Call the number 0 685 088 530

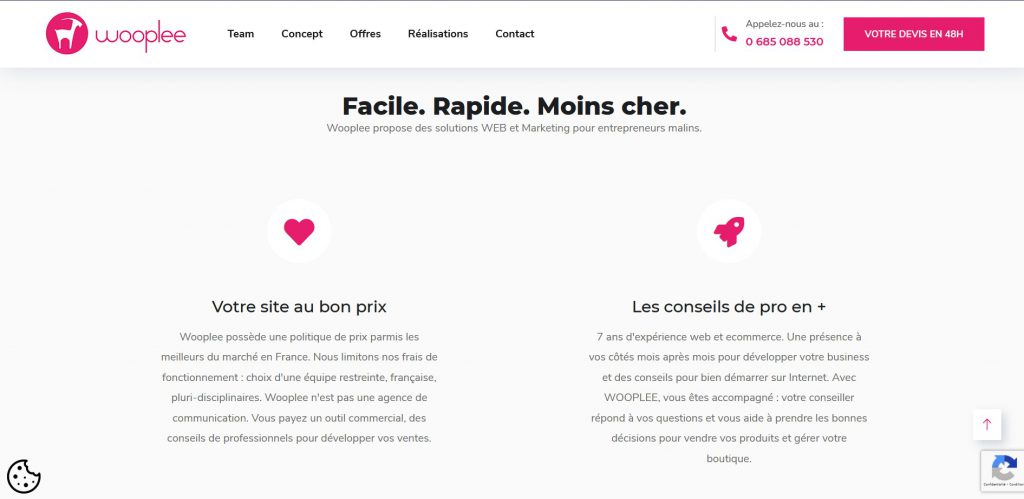784,42
